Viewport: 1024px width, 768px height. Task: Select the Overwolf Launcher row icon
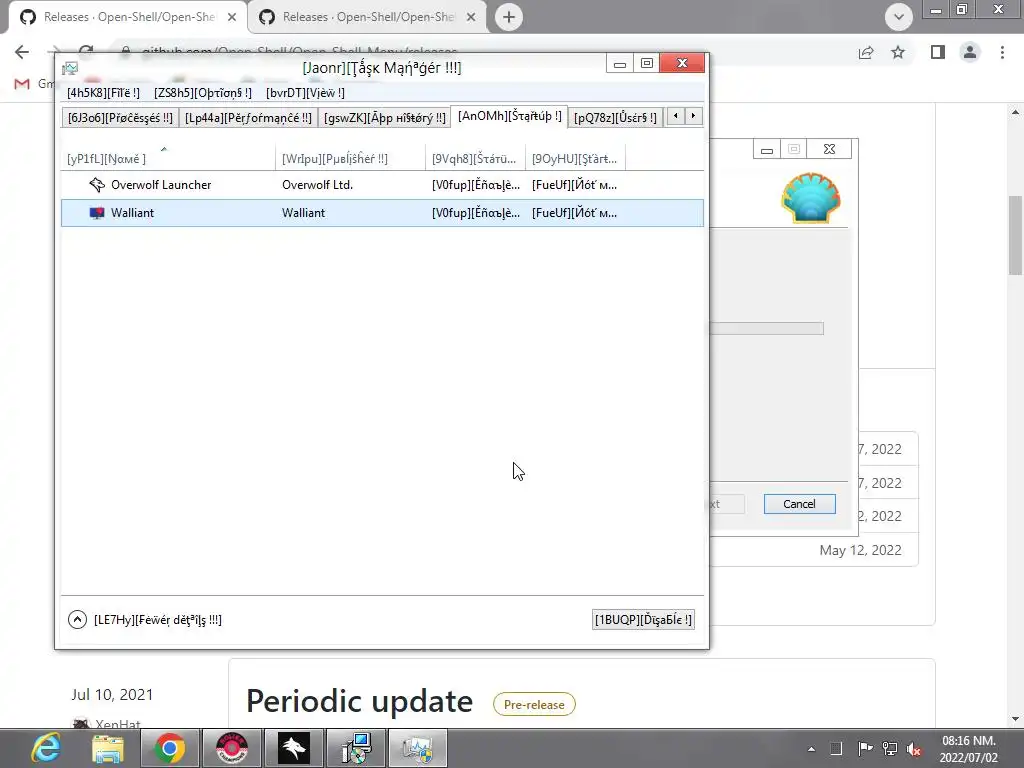(97, 185)
